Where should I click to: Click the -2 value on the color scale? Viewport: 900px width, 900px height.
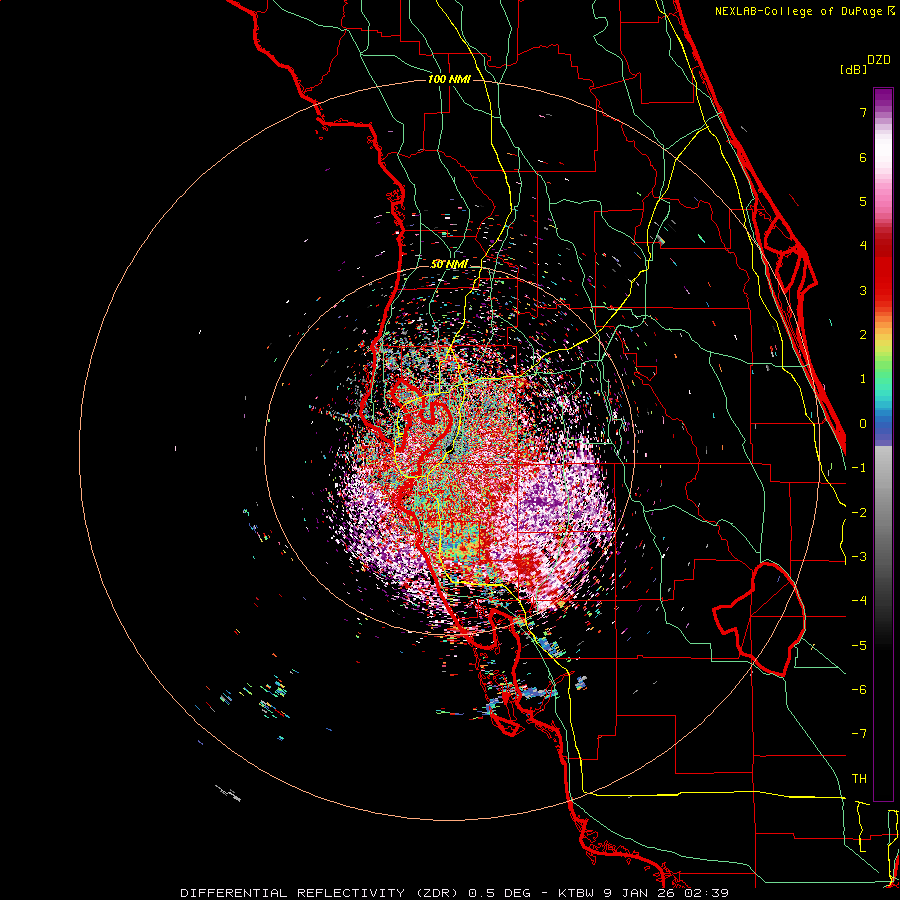(859, 513)
